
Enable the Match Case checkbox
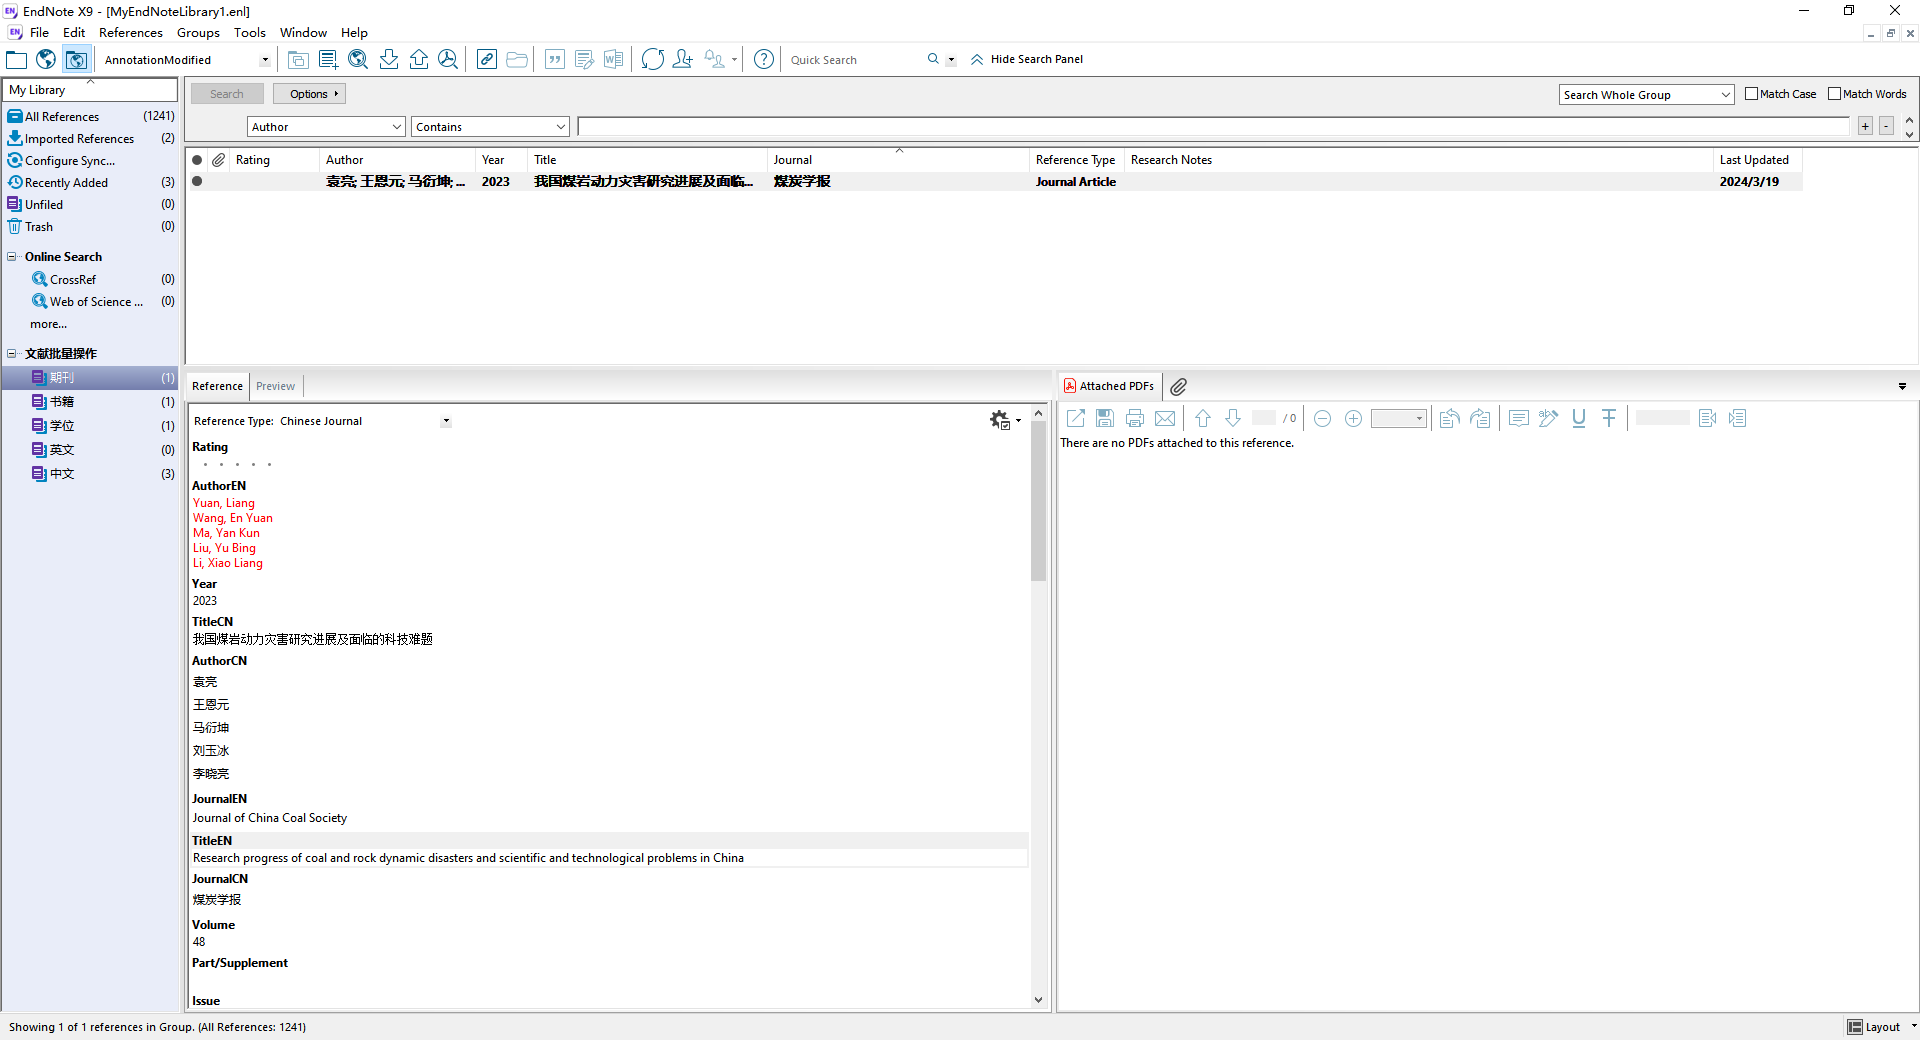click(1751, 94)
